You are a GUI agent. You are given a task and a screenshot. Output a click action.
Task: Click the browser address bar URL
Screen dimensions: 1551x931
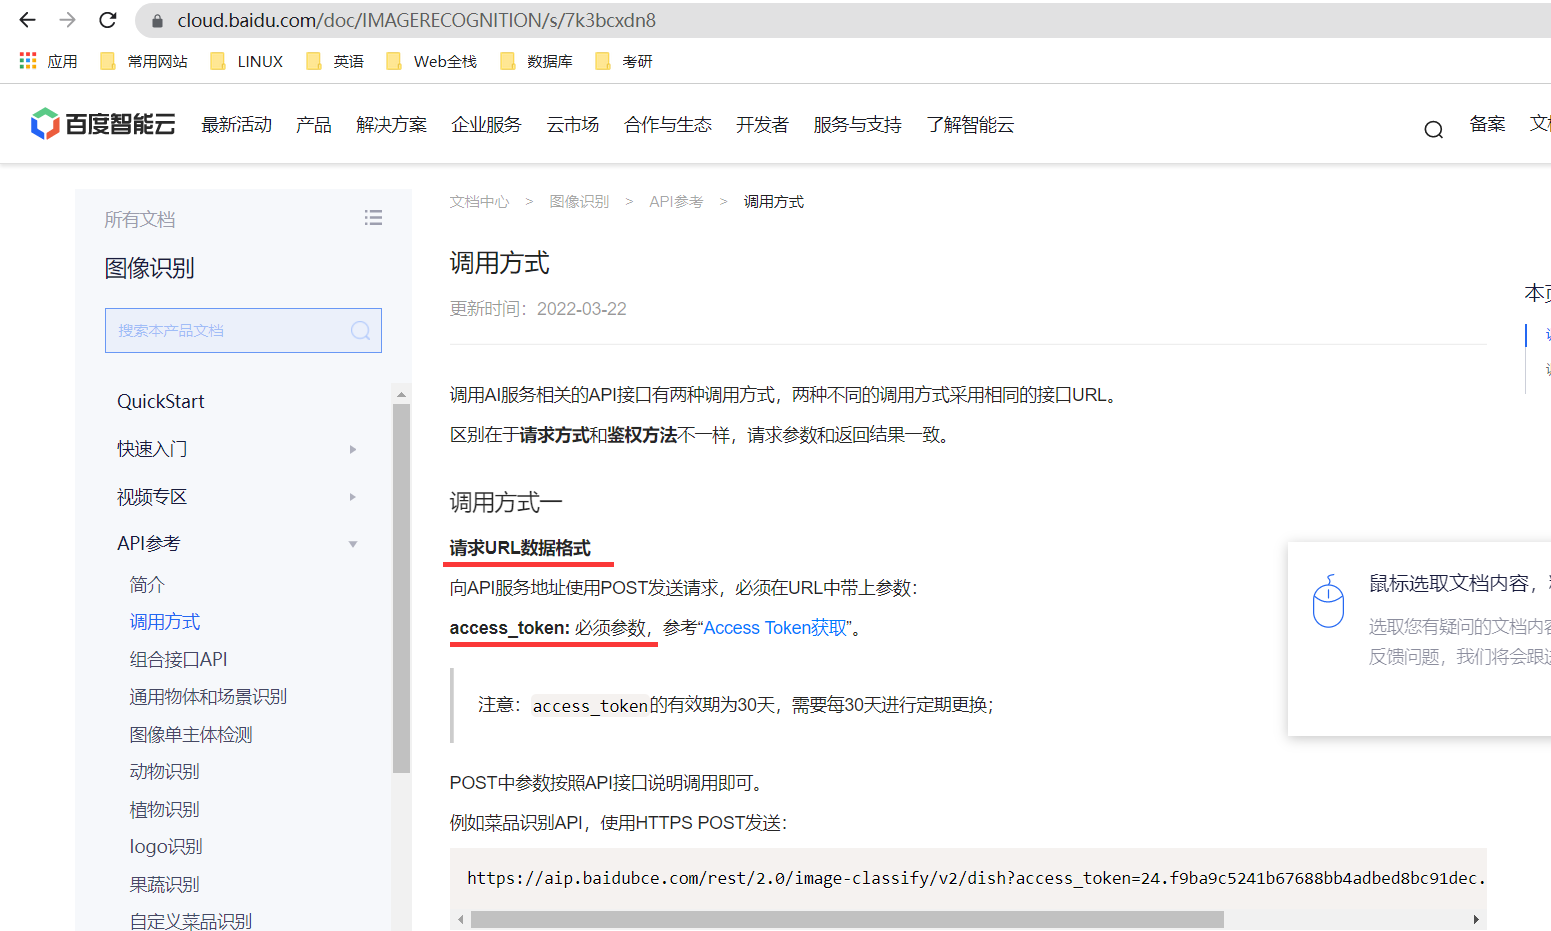[417, 20]
